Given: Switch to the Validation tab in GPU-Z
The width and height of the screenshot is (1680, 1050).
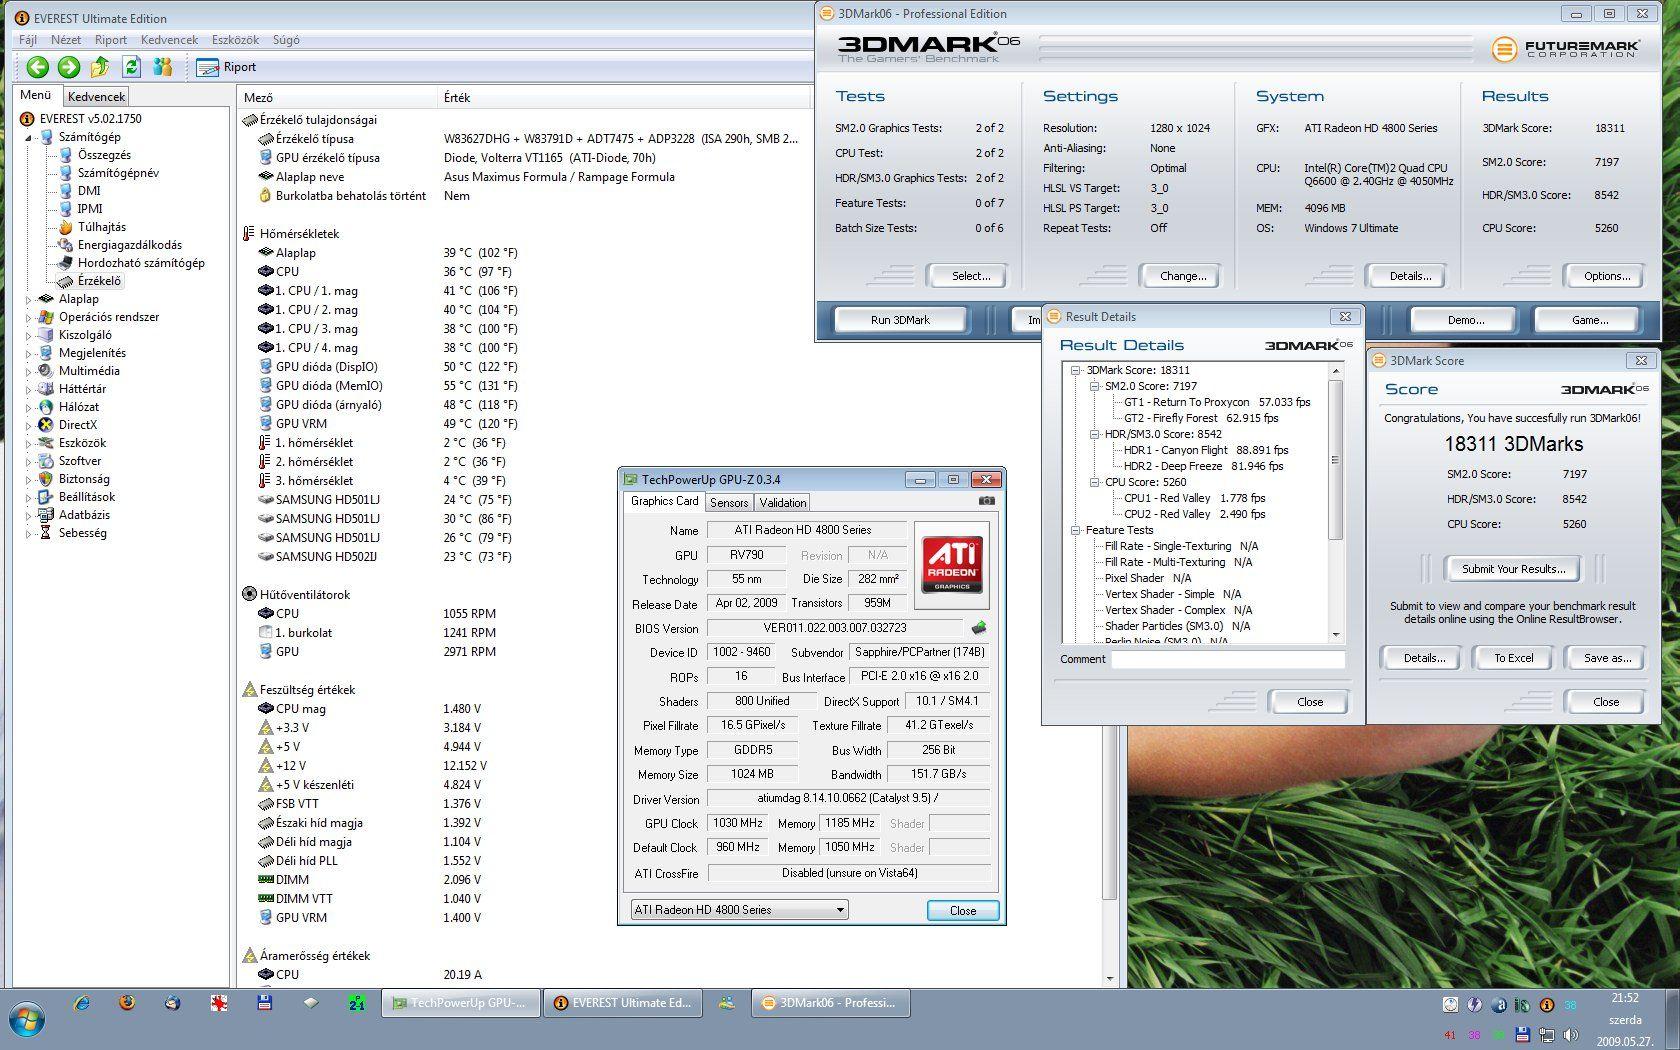Looking at the screenshot, I should (x=782, y=502).
